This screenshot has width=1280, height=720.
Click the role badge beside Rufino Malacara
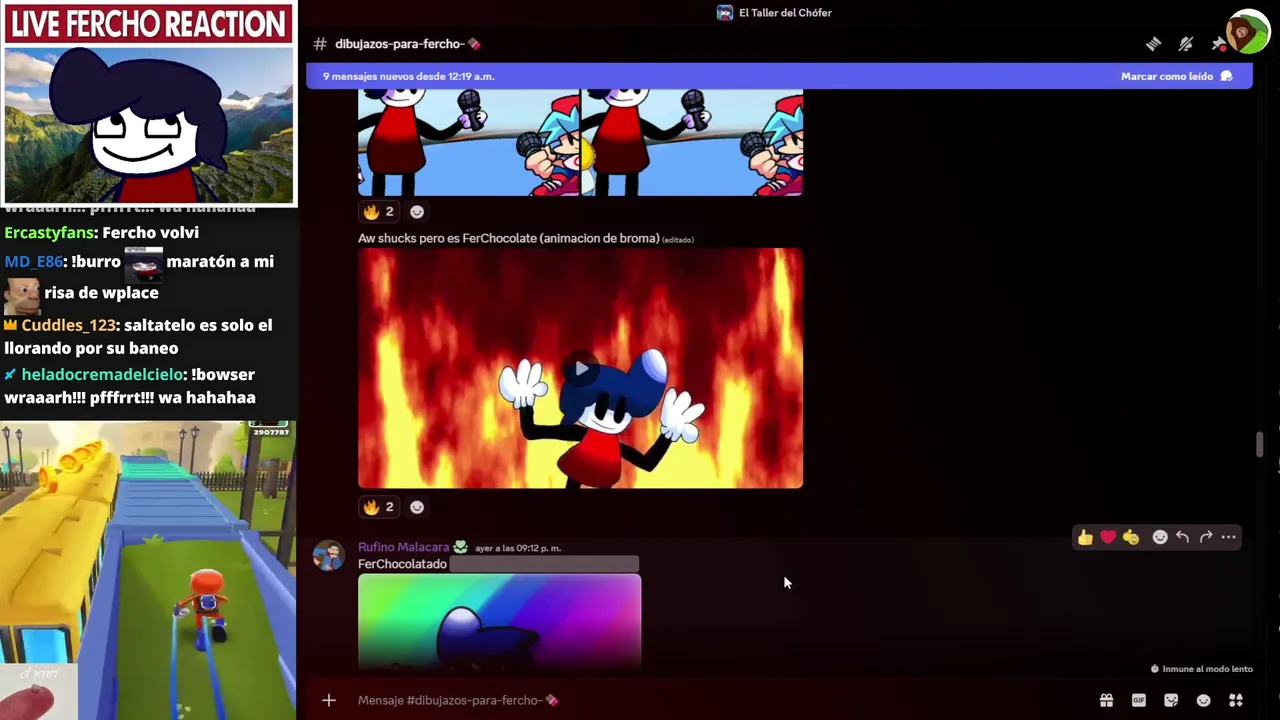pos(460,547)
